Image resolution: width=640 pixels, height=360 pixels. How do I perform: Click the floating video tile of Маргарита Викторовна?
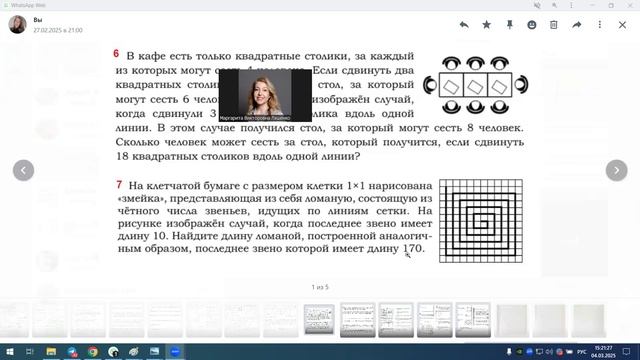265,96
